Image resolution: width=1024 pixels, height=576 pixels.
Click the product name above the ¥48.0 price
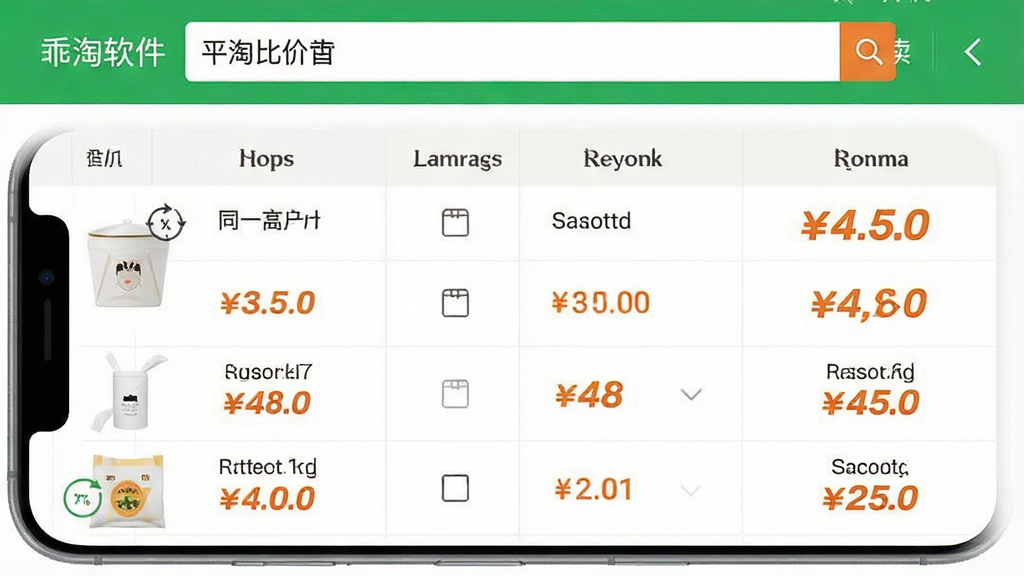tap(268, 372)
